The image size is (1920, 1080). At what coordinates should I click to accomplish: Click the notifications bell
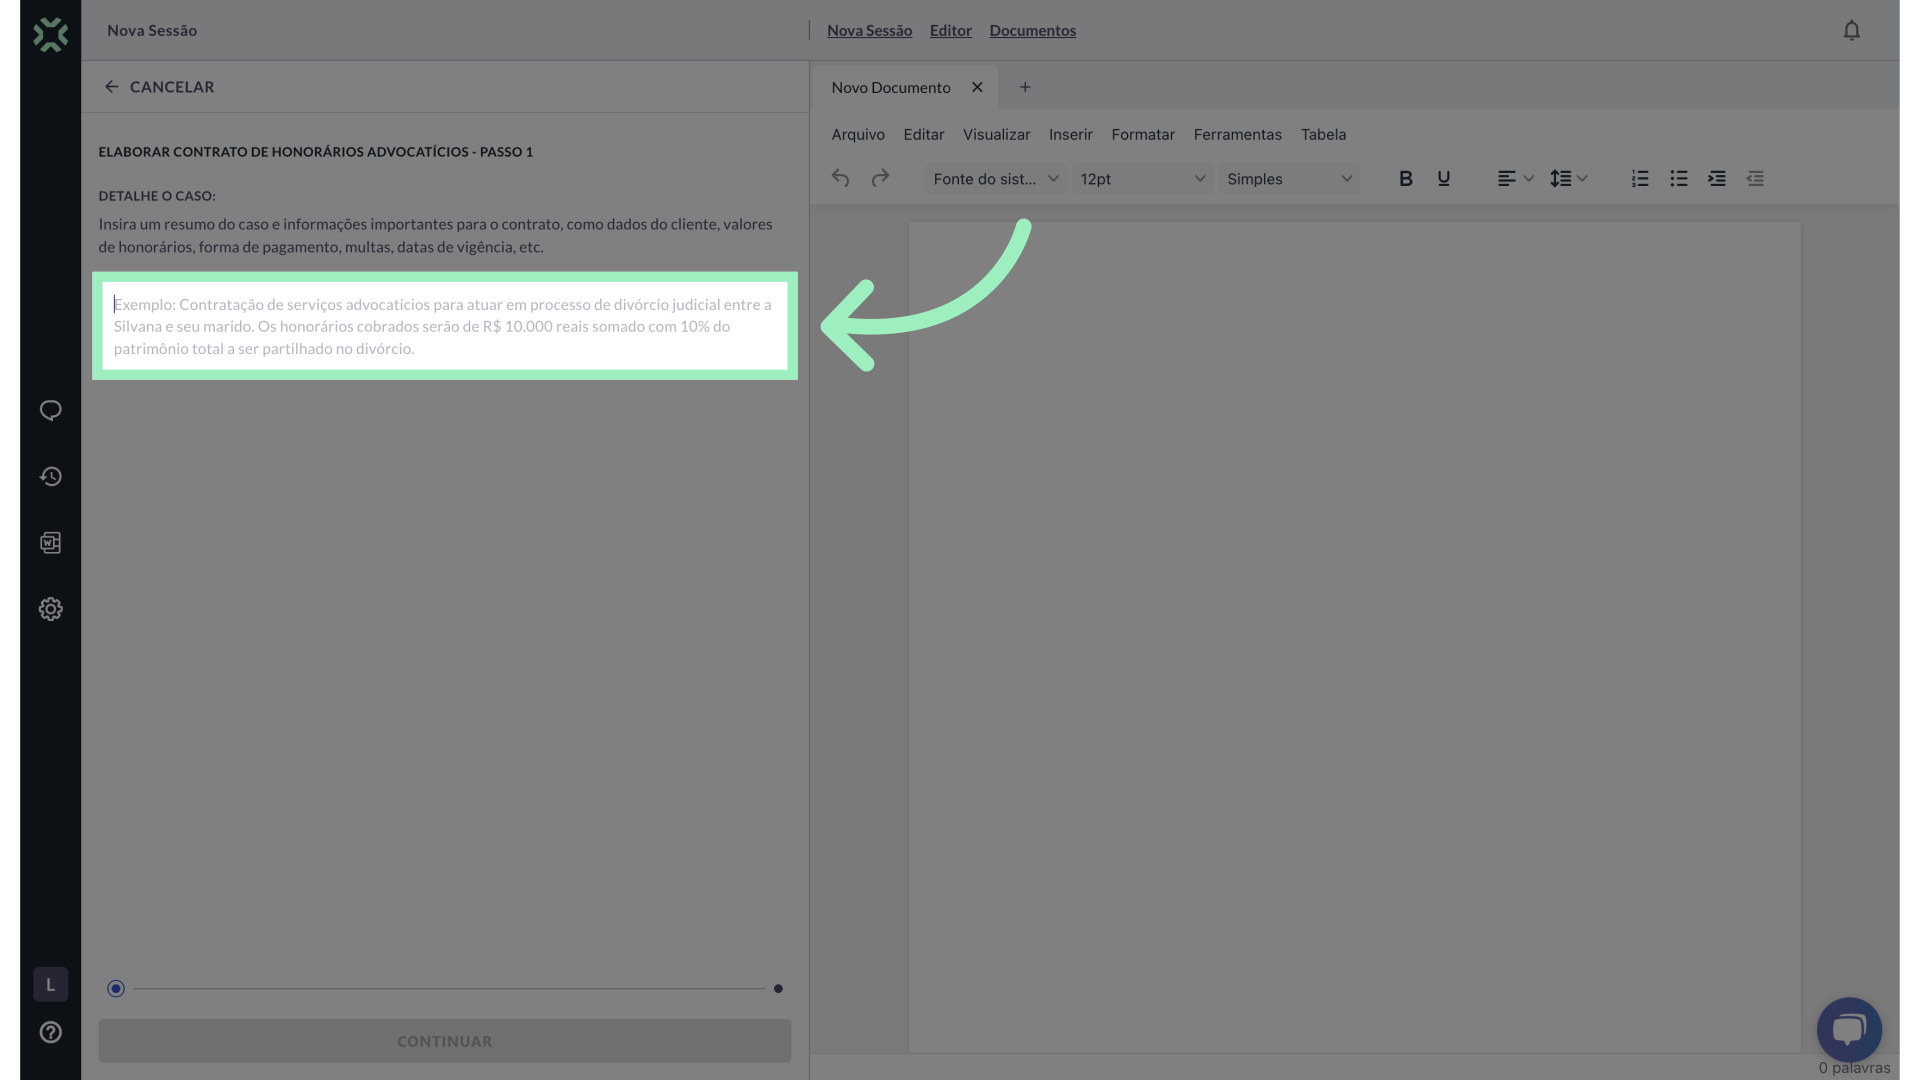(1851, 31)
